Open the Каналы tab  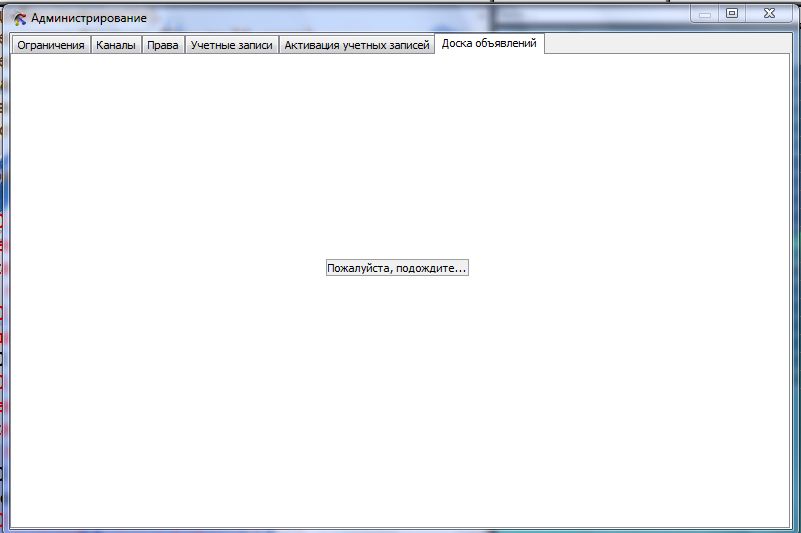coord(116,46)
